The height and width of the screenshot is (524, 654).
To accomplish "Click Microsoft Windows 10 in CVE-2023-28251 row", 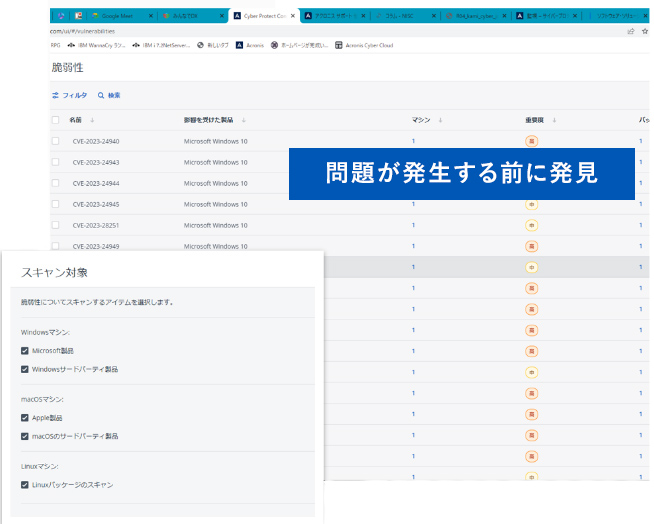I will [216, 225].
